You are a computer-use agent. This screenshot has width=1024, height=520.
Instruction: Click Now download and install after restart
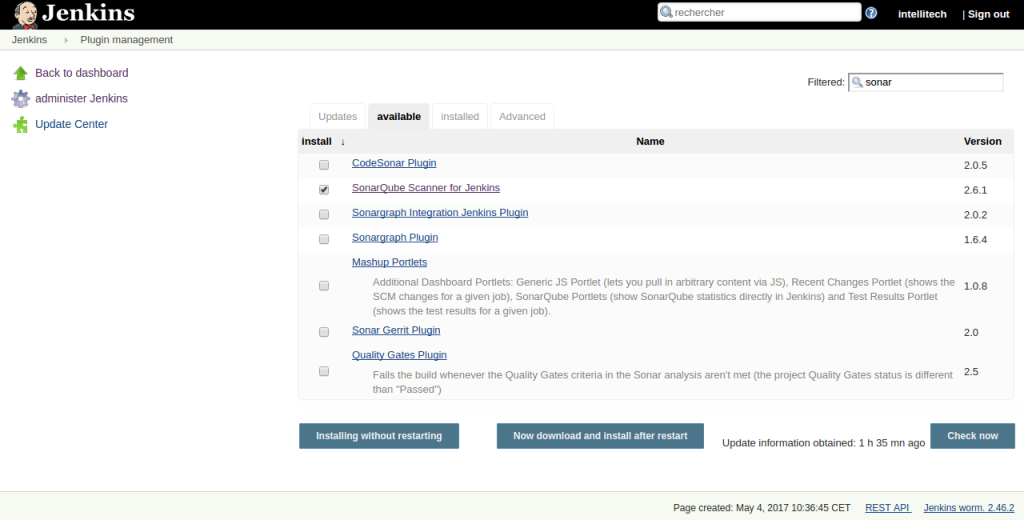point(600,436)
